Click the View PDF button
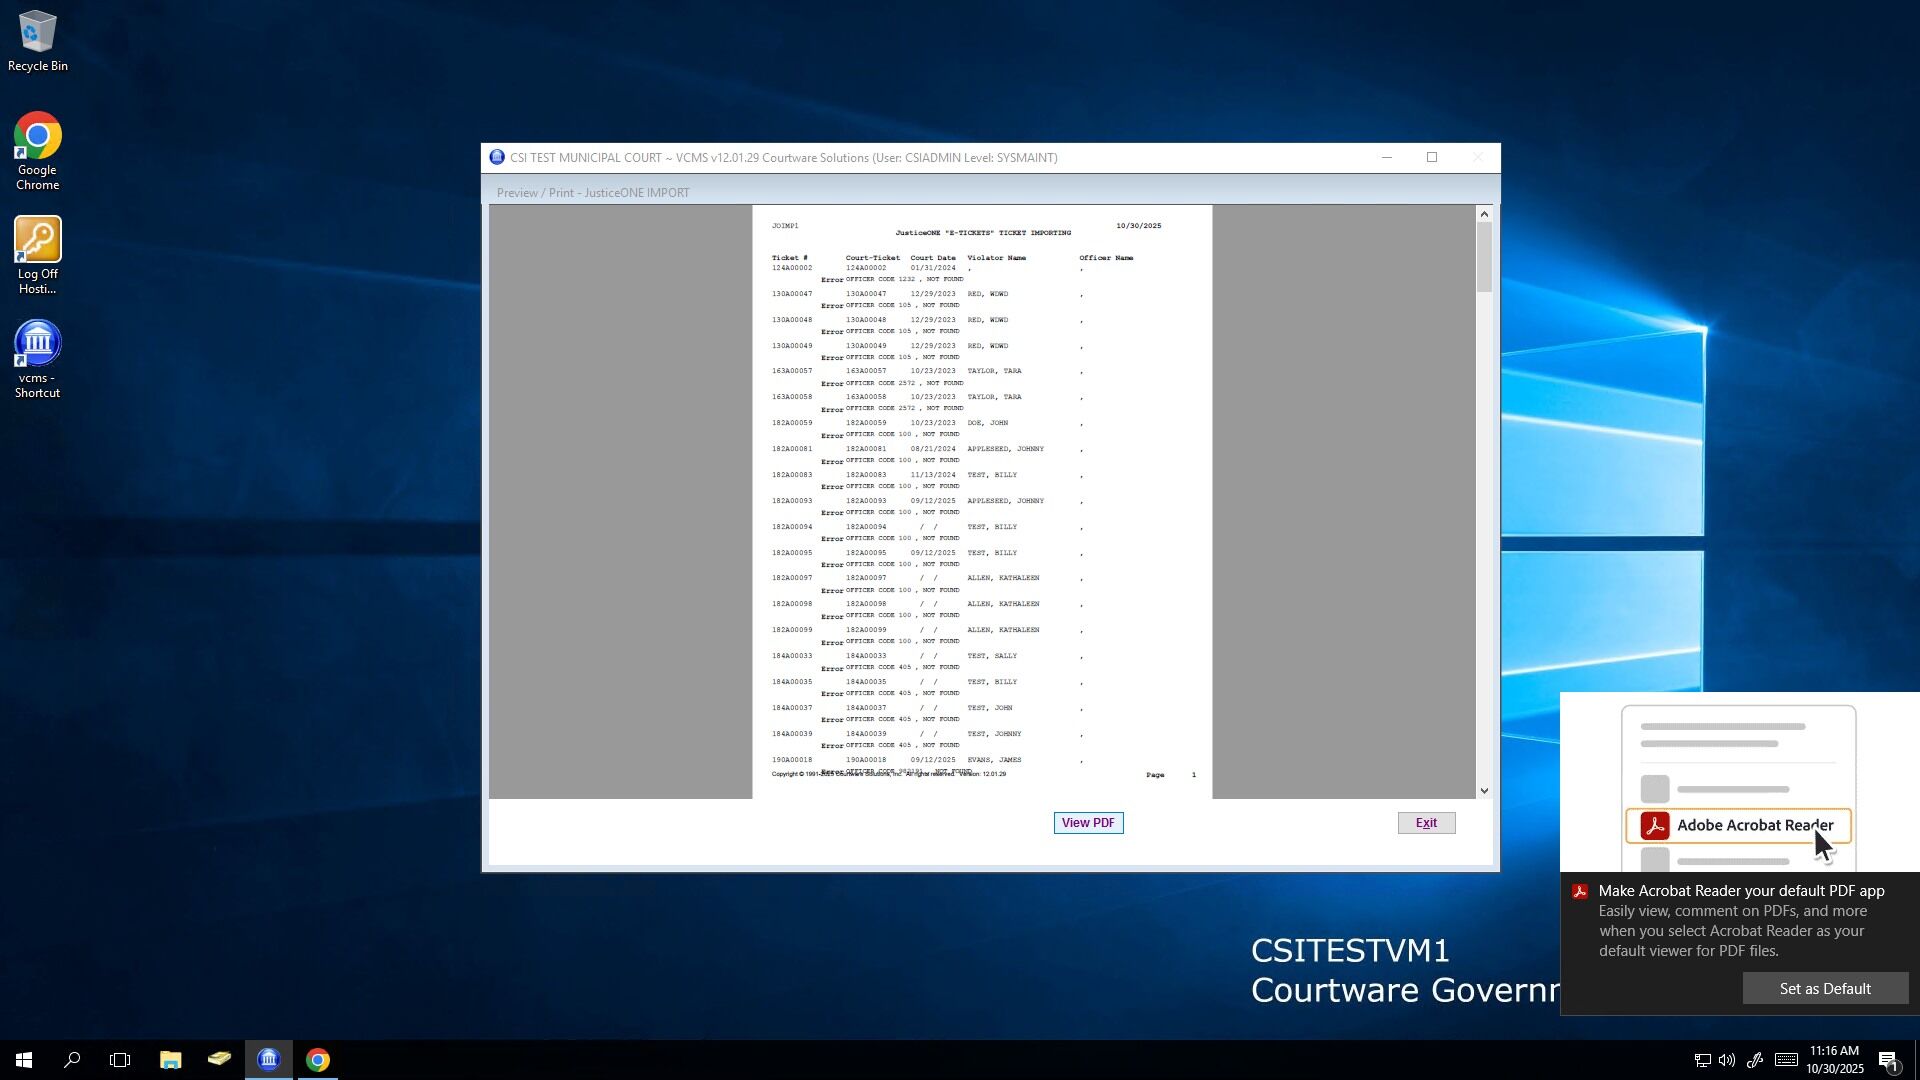The width and height of the screenshot is (1920, 1080). pyautogui.click(x=1088, y=823)
